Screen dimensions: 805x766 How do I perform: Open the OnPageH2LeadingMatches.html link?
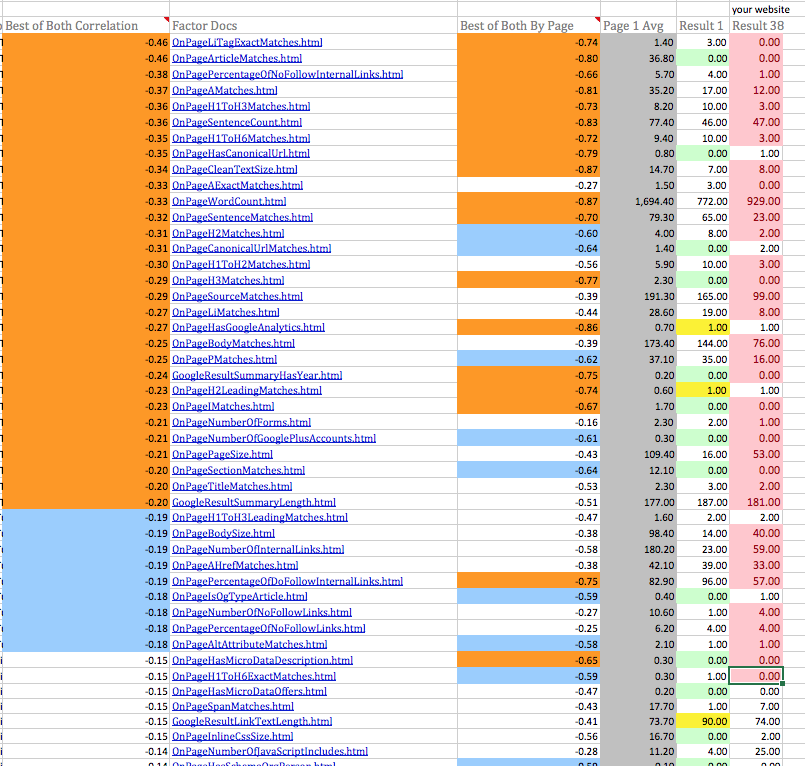[x=247, y=391]
